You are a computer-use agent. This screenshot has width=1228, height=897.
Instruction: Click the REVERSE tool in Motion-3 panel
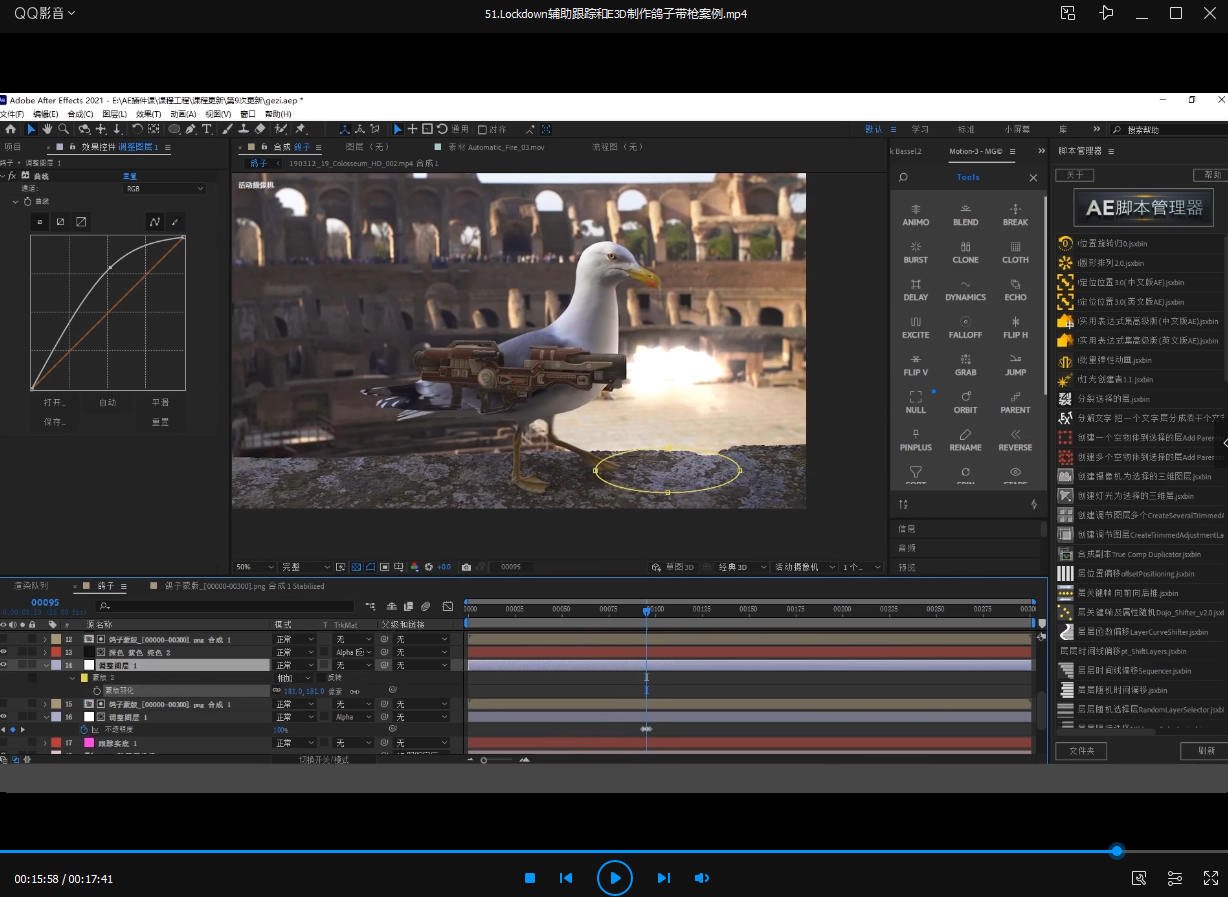pyautogui.click(x=1015, y=440)
